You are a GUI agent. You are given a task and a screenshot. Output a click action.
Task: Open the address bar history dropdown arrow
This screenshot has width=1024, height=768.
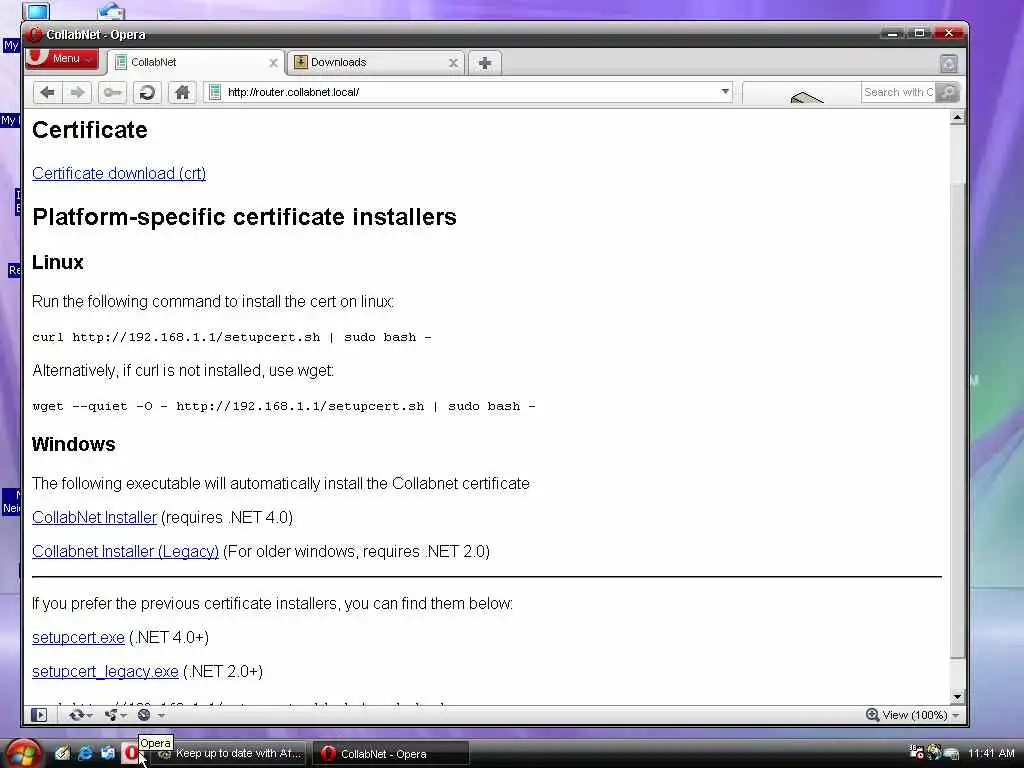coord(725,91)
